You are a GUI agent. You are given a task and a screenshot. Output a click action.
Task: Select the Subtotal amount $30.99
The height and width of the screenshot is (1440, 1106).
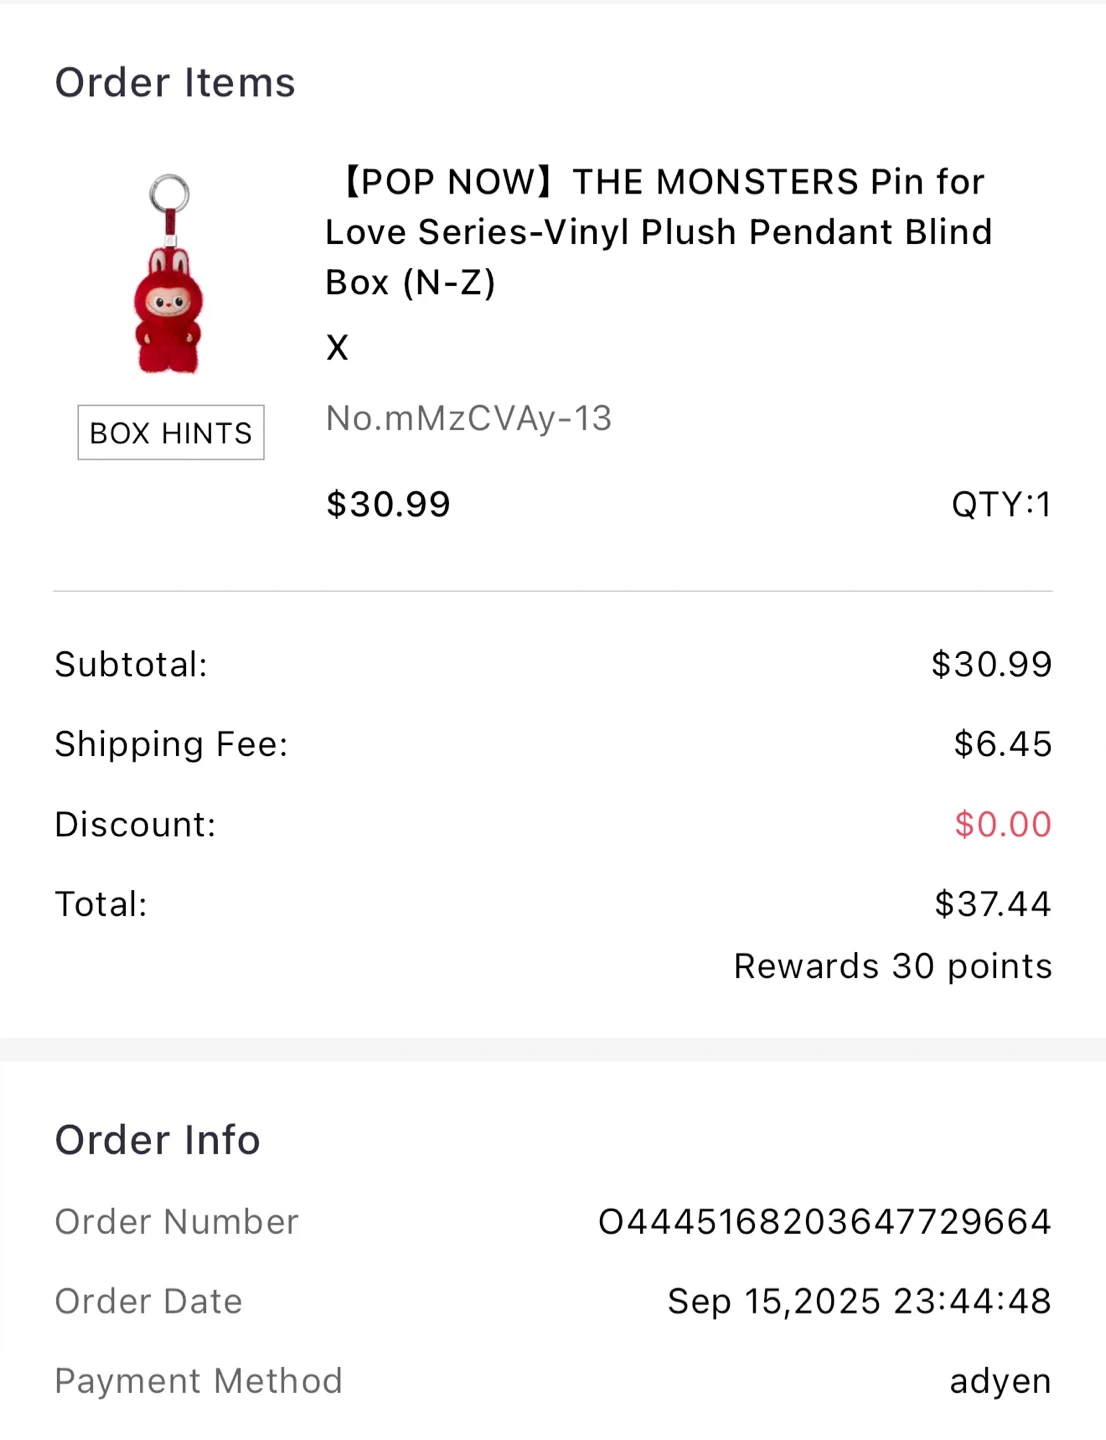[991, 664]
